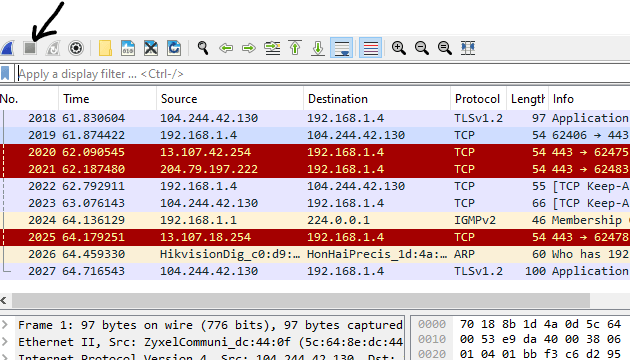The image size is (630, 360).
Task: Click the horizontal scrollbar thumb
Action: coord(301,300)
